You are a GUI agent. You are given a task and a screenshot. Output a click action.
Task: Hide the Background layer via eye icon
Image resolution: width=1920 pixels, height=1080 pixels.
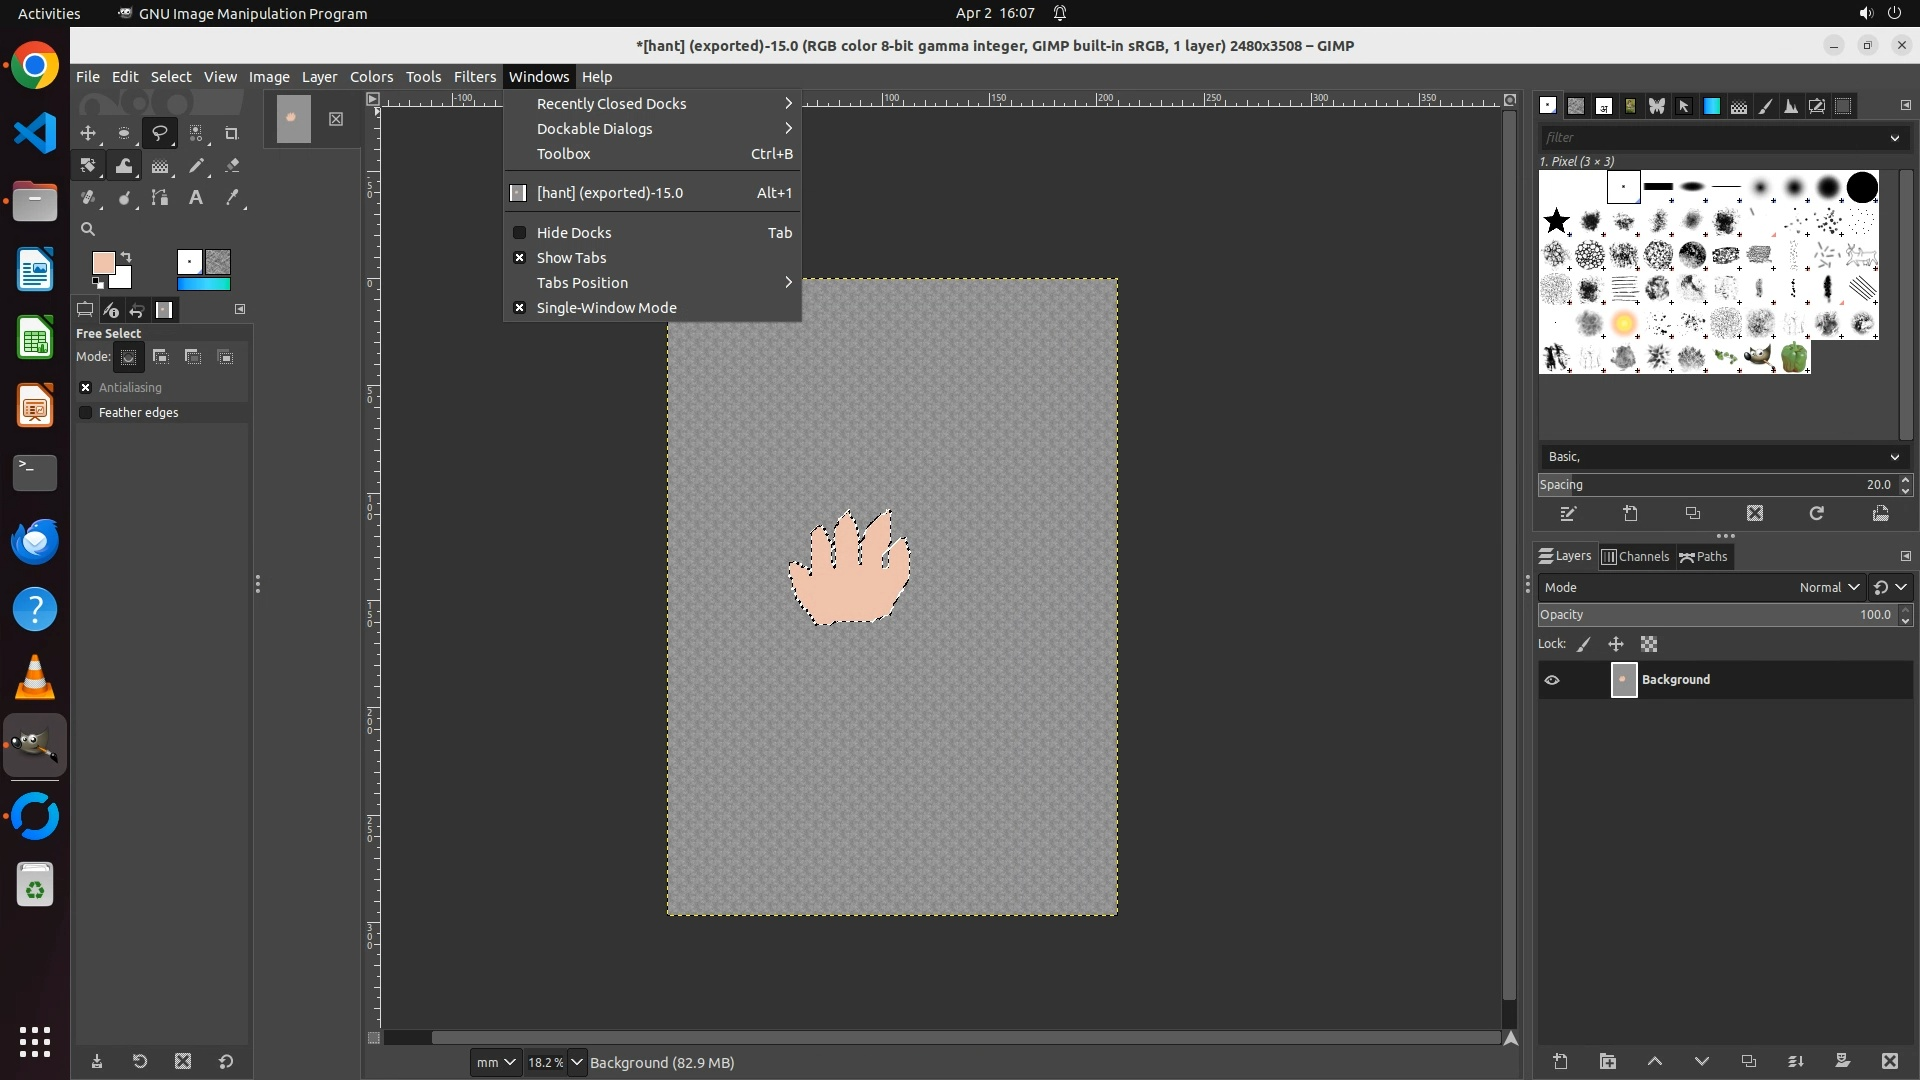point(1552,680)
